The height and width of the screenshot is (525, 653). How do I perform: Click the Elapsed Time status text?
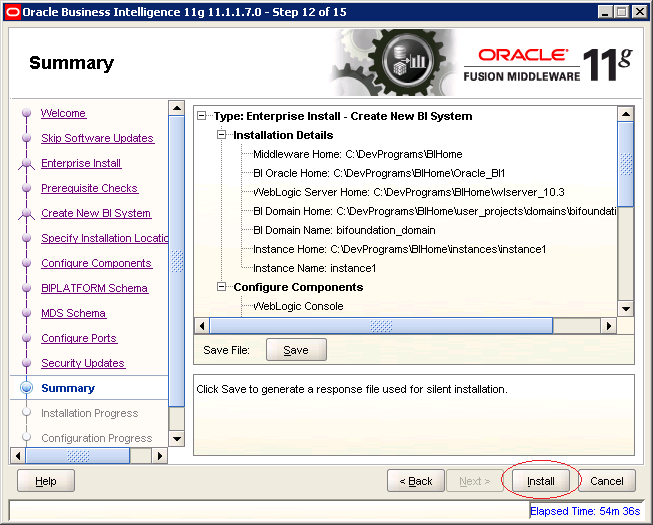(x=585, y=511)
